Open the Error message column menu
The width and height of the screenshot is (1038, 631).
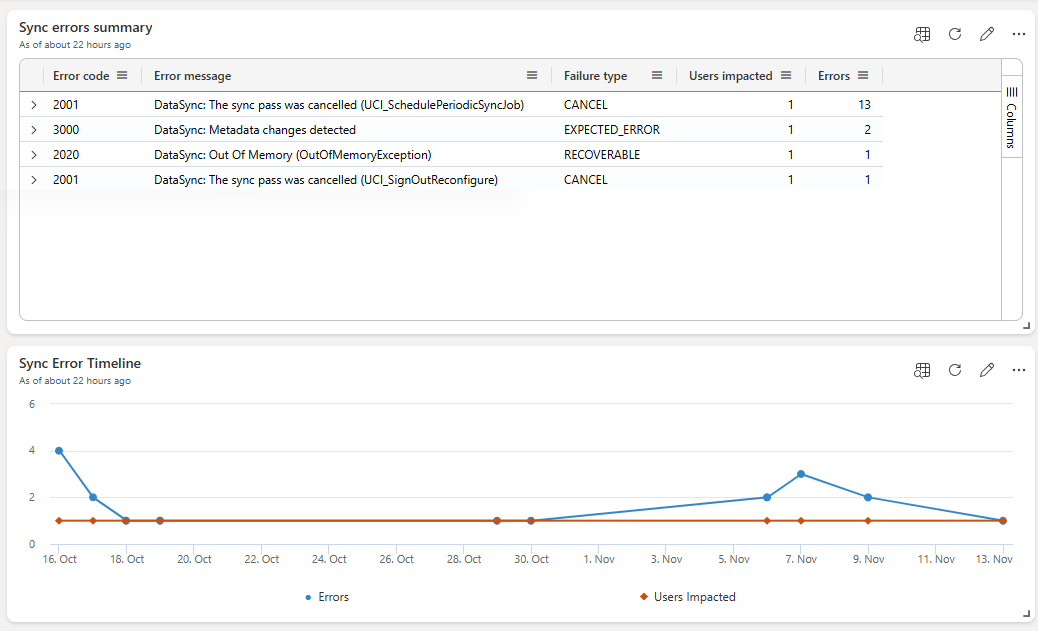coord(532,75)
